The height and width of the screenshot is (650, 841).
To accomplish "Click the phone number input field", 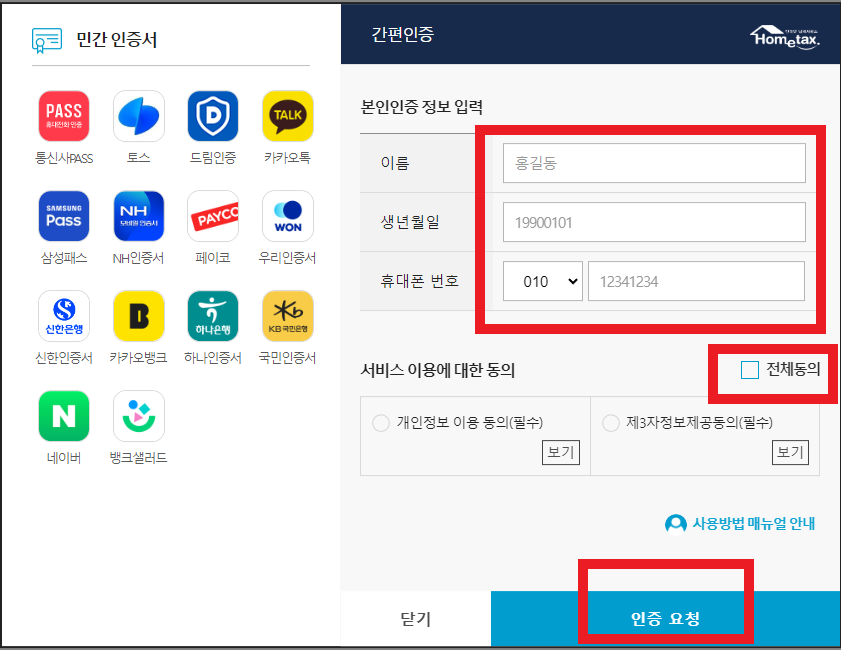I will click(696, 282).
